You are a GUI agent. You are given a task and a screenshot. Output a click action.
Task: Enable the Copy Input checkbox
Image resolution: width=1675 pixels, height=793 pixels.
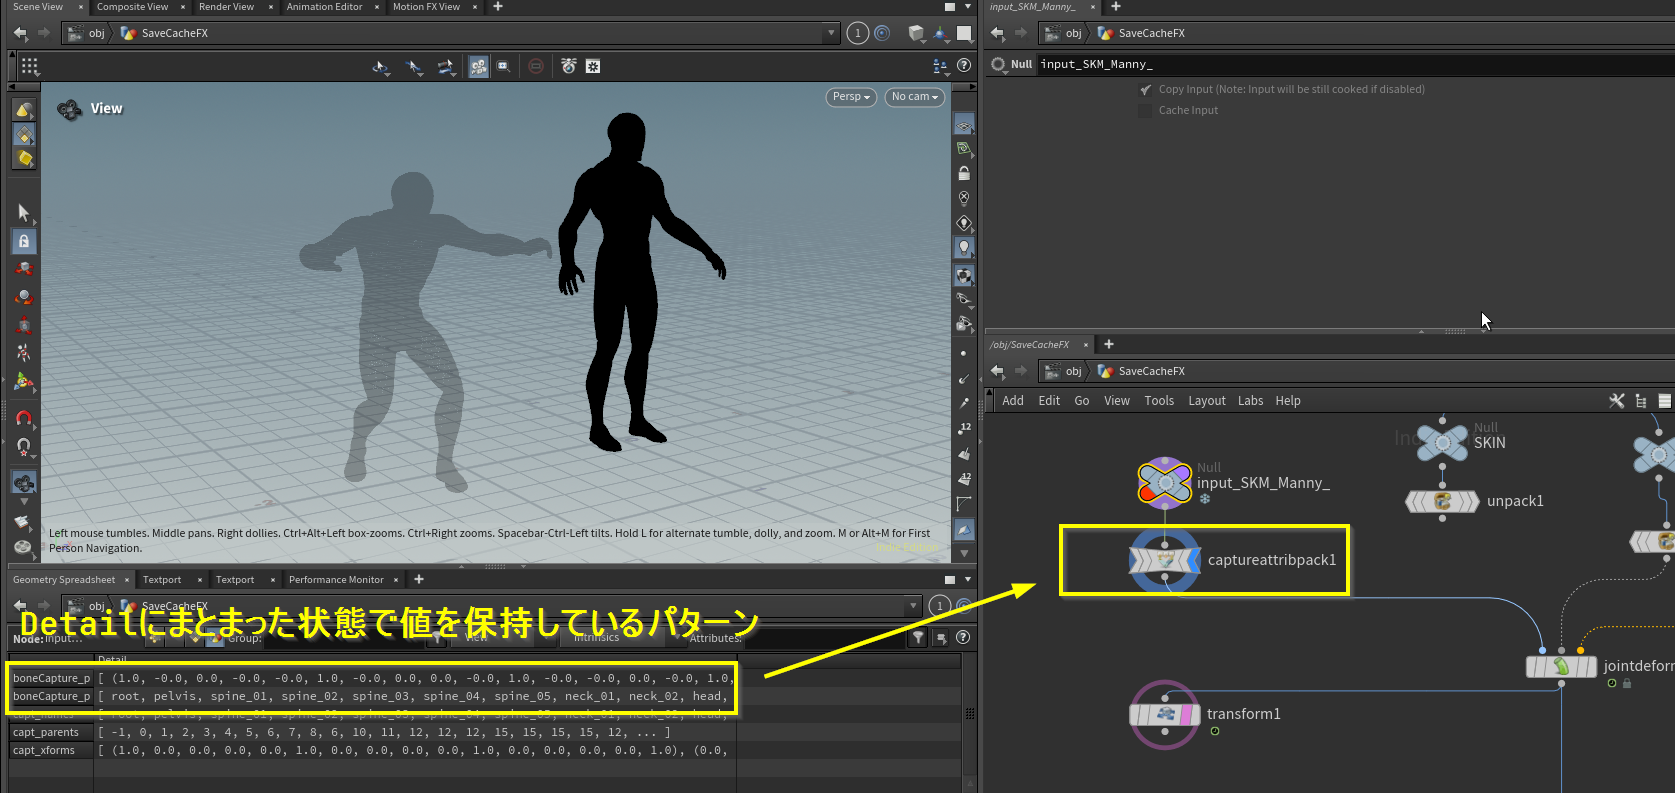(1145, 89)
